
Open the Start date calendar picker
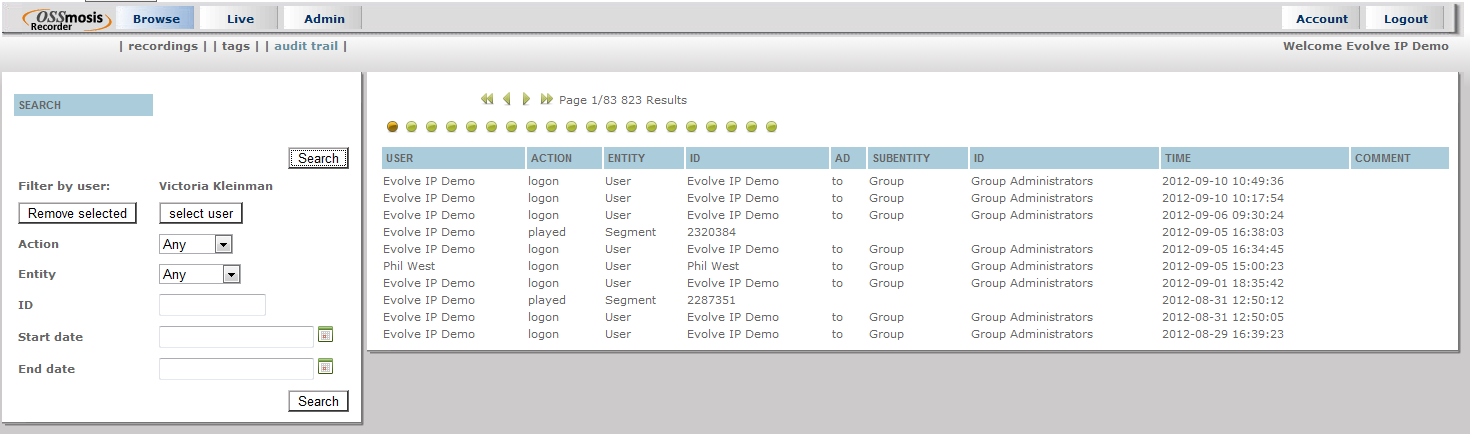point(325,335)
